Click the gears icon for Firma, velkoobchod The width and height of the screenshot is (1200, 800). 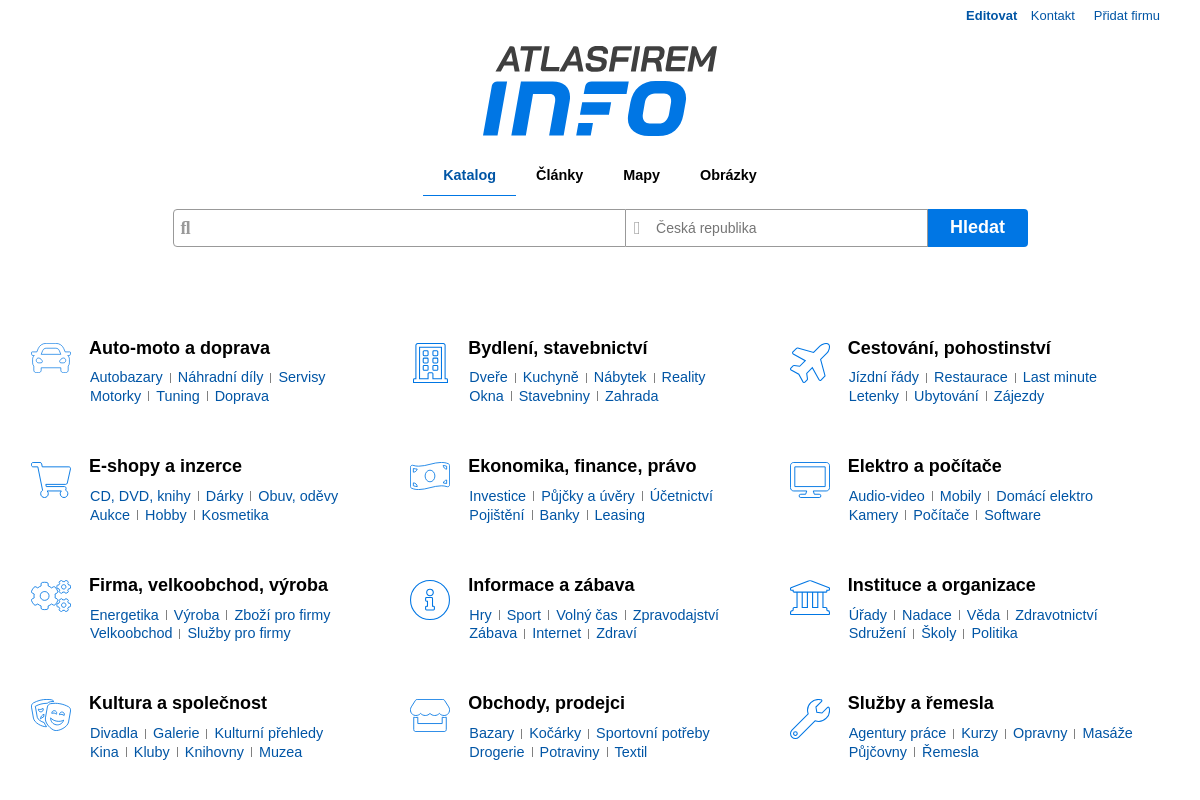(51, 595)
